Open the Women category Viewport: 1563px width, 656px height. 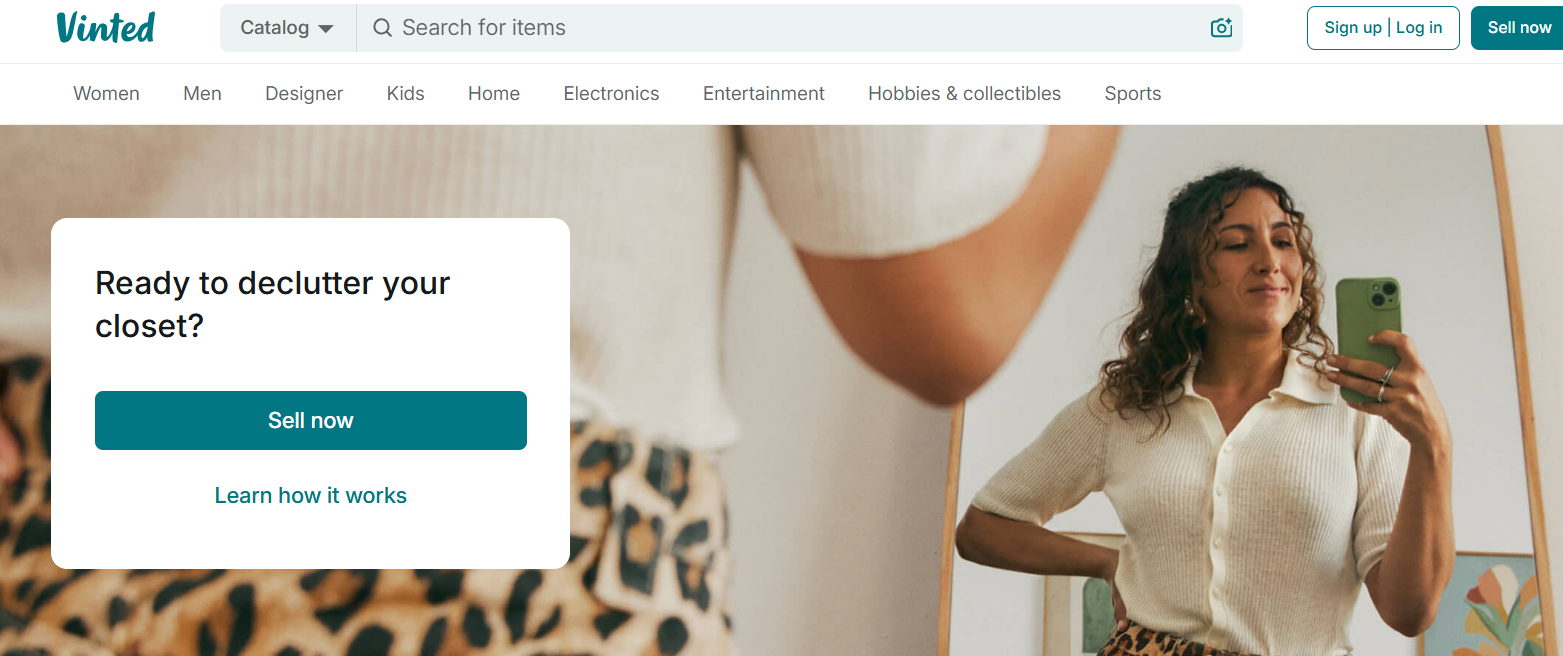[x=107, y=94]
